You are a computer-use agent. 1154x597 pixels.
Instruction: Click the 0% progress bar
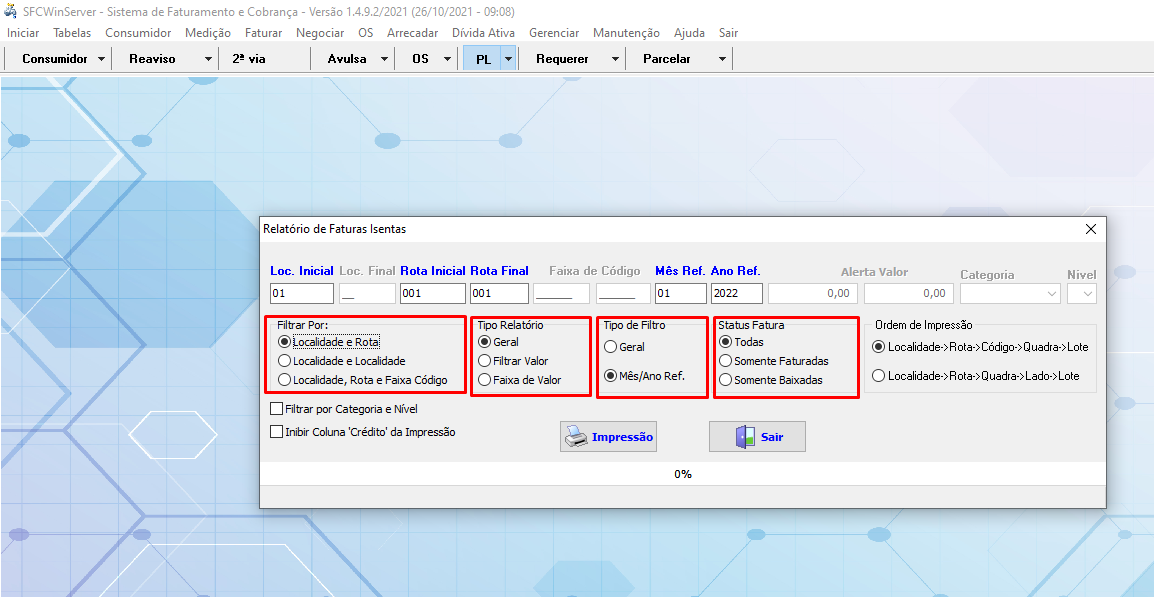(682, 474)
